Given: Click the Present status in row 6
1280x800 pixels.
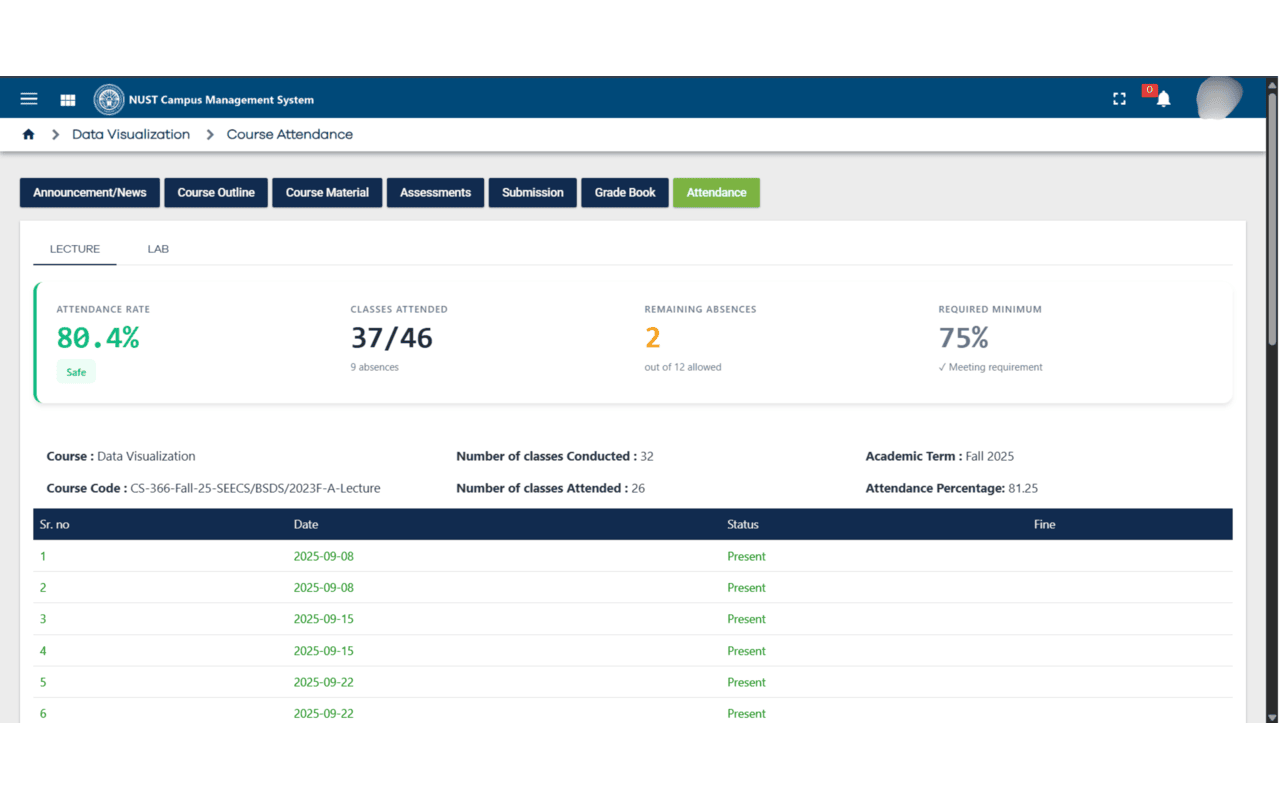Looking at the screenshot, I should coord(746,714).
